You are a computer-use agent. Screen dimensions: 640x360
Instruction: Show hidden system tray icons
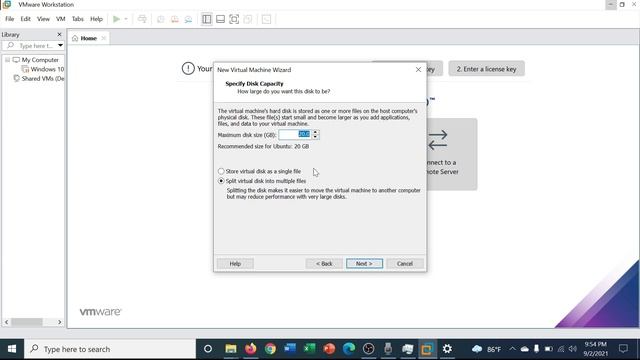pyautogui.click(x=512, y=349)
